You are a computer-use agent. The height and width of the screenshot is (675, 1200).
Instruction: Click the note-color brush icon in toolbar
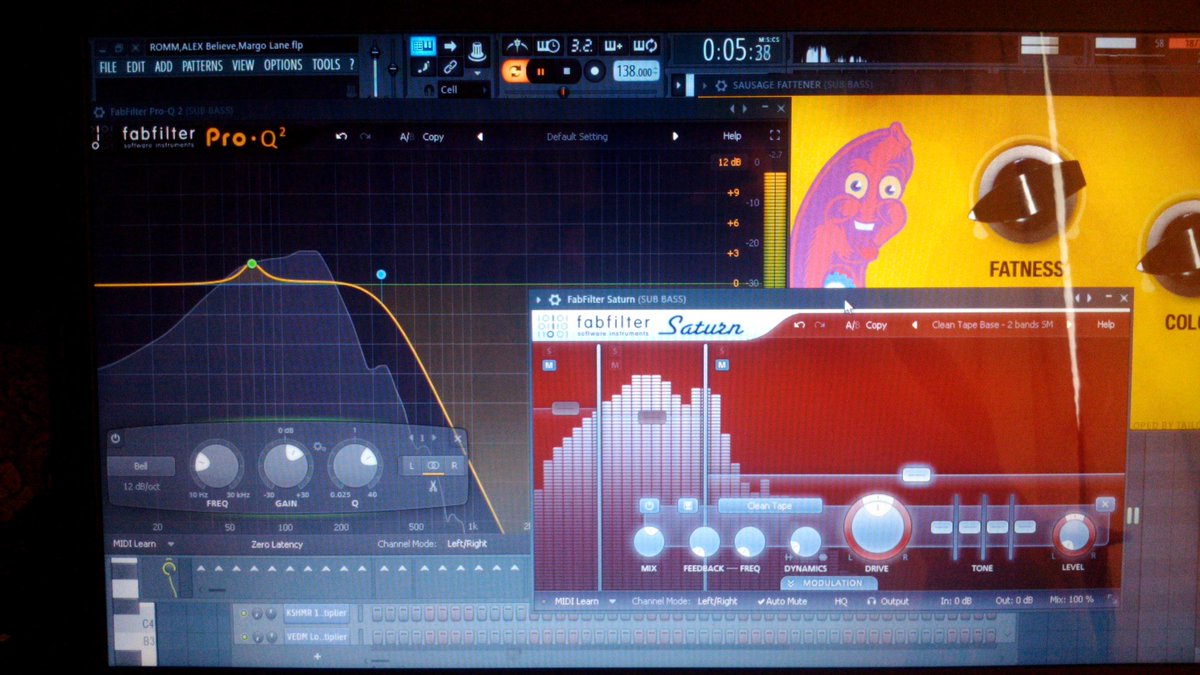pos(422,68)
